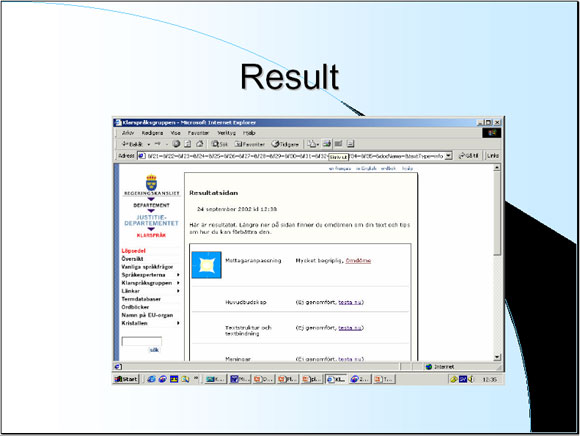The height and width of the screenshot is (436, 580).
Task: Click the page scrollbar down arrow
Action: (497, 357)
